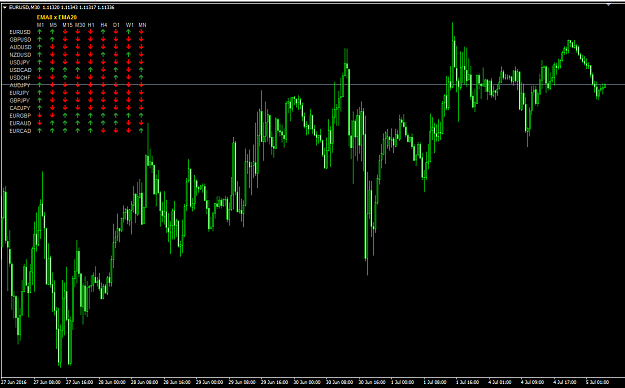The image size is (625, 388).
Task: Click the EURUSD H4 green up arrow
Action: [103, 32]
